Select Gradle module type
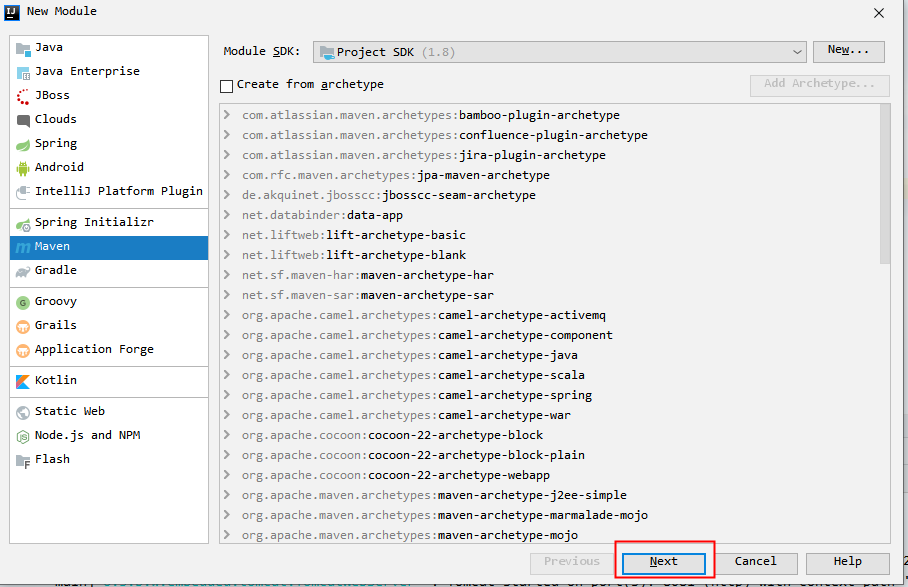 tap(109, 270)
